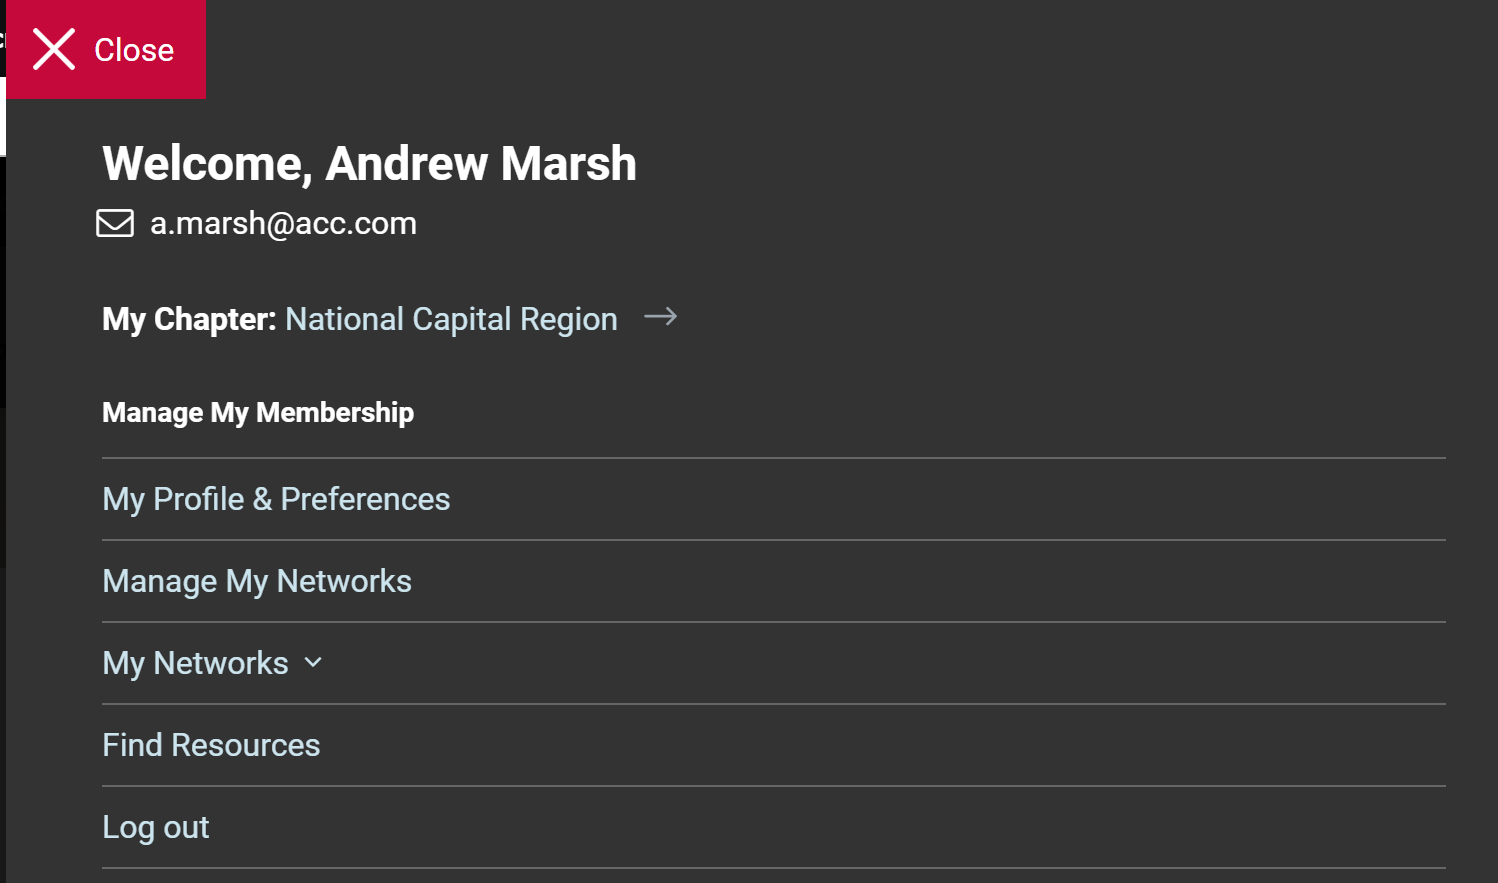Open the National Capital Region chapter link
The image size is (1498, 883).
tap(451, 319)
